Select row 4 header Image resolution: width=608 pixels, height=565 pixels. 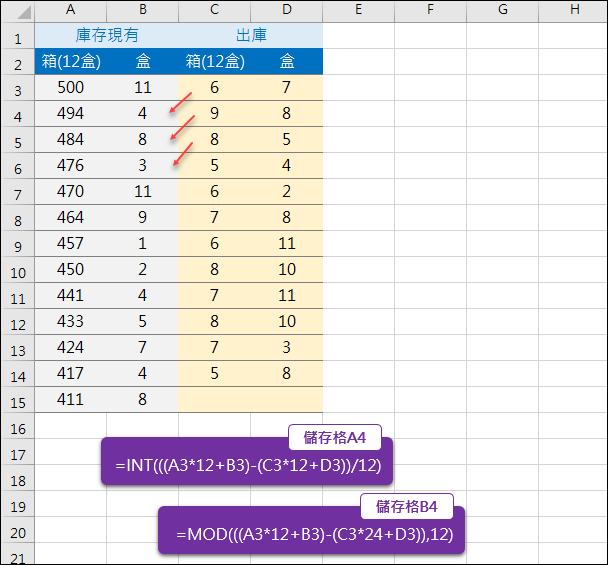pos(18,114)
